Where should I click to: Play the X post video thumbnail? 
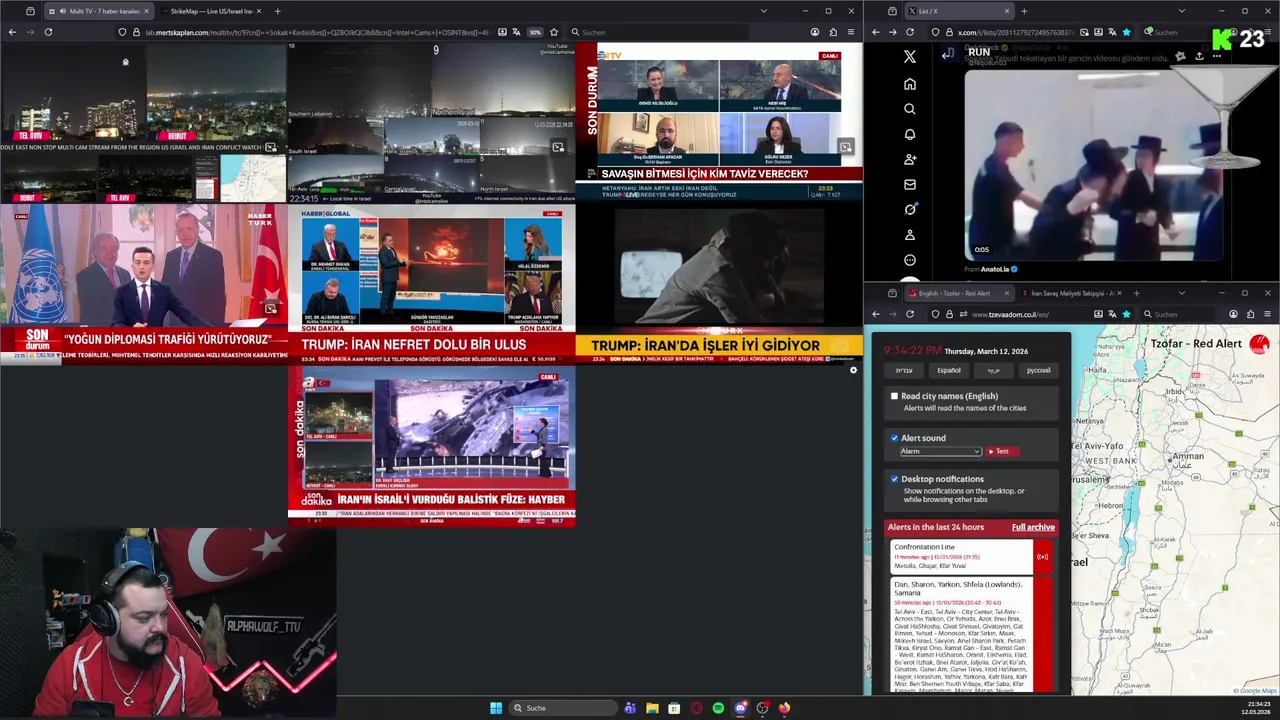(1092, 165)
